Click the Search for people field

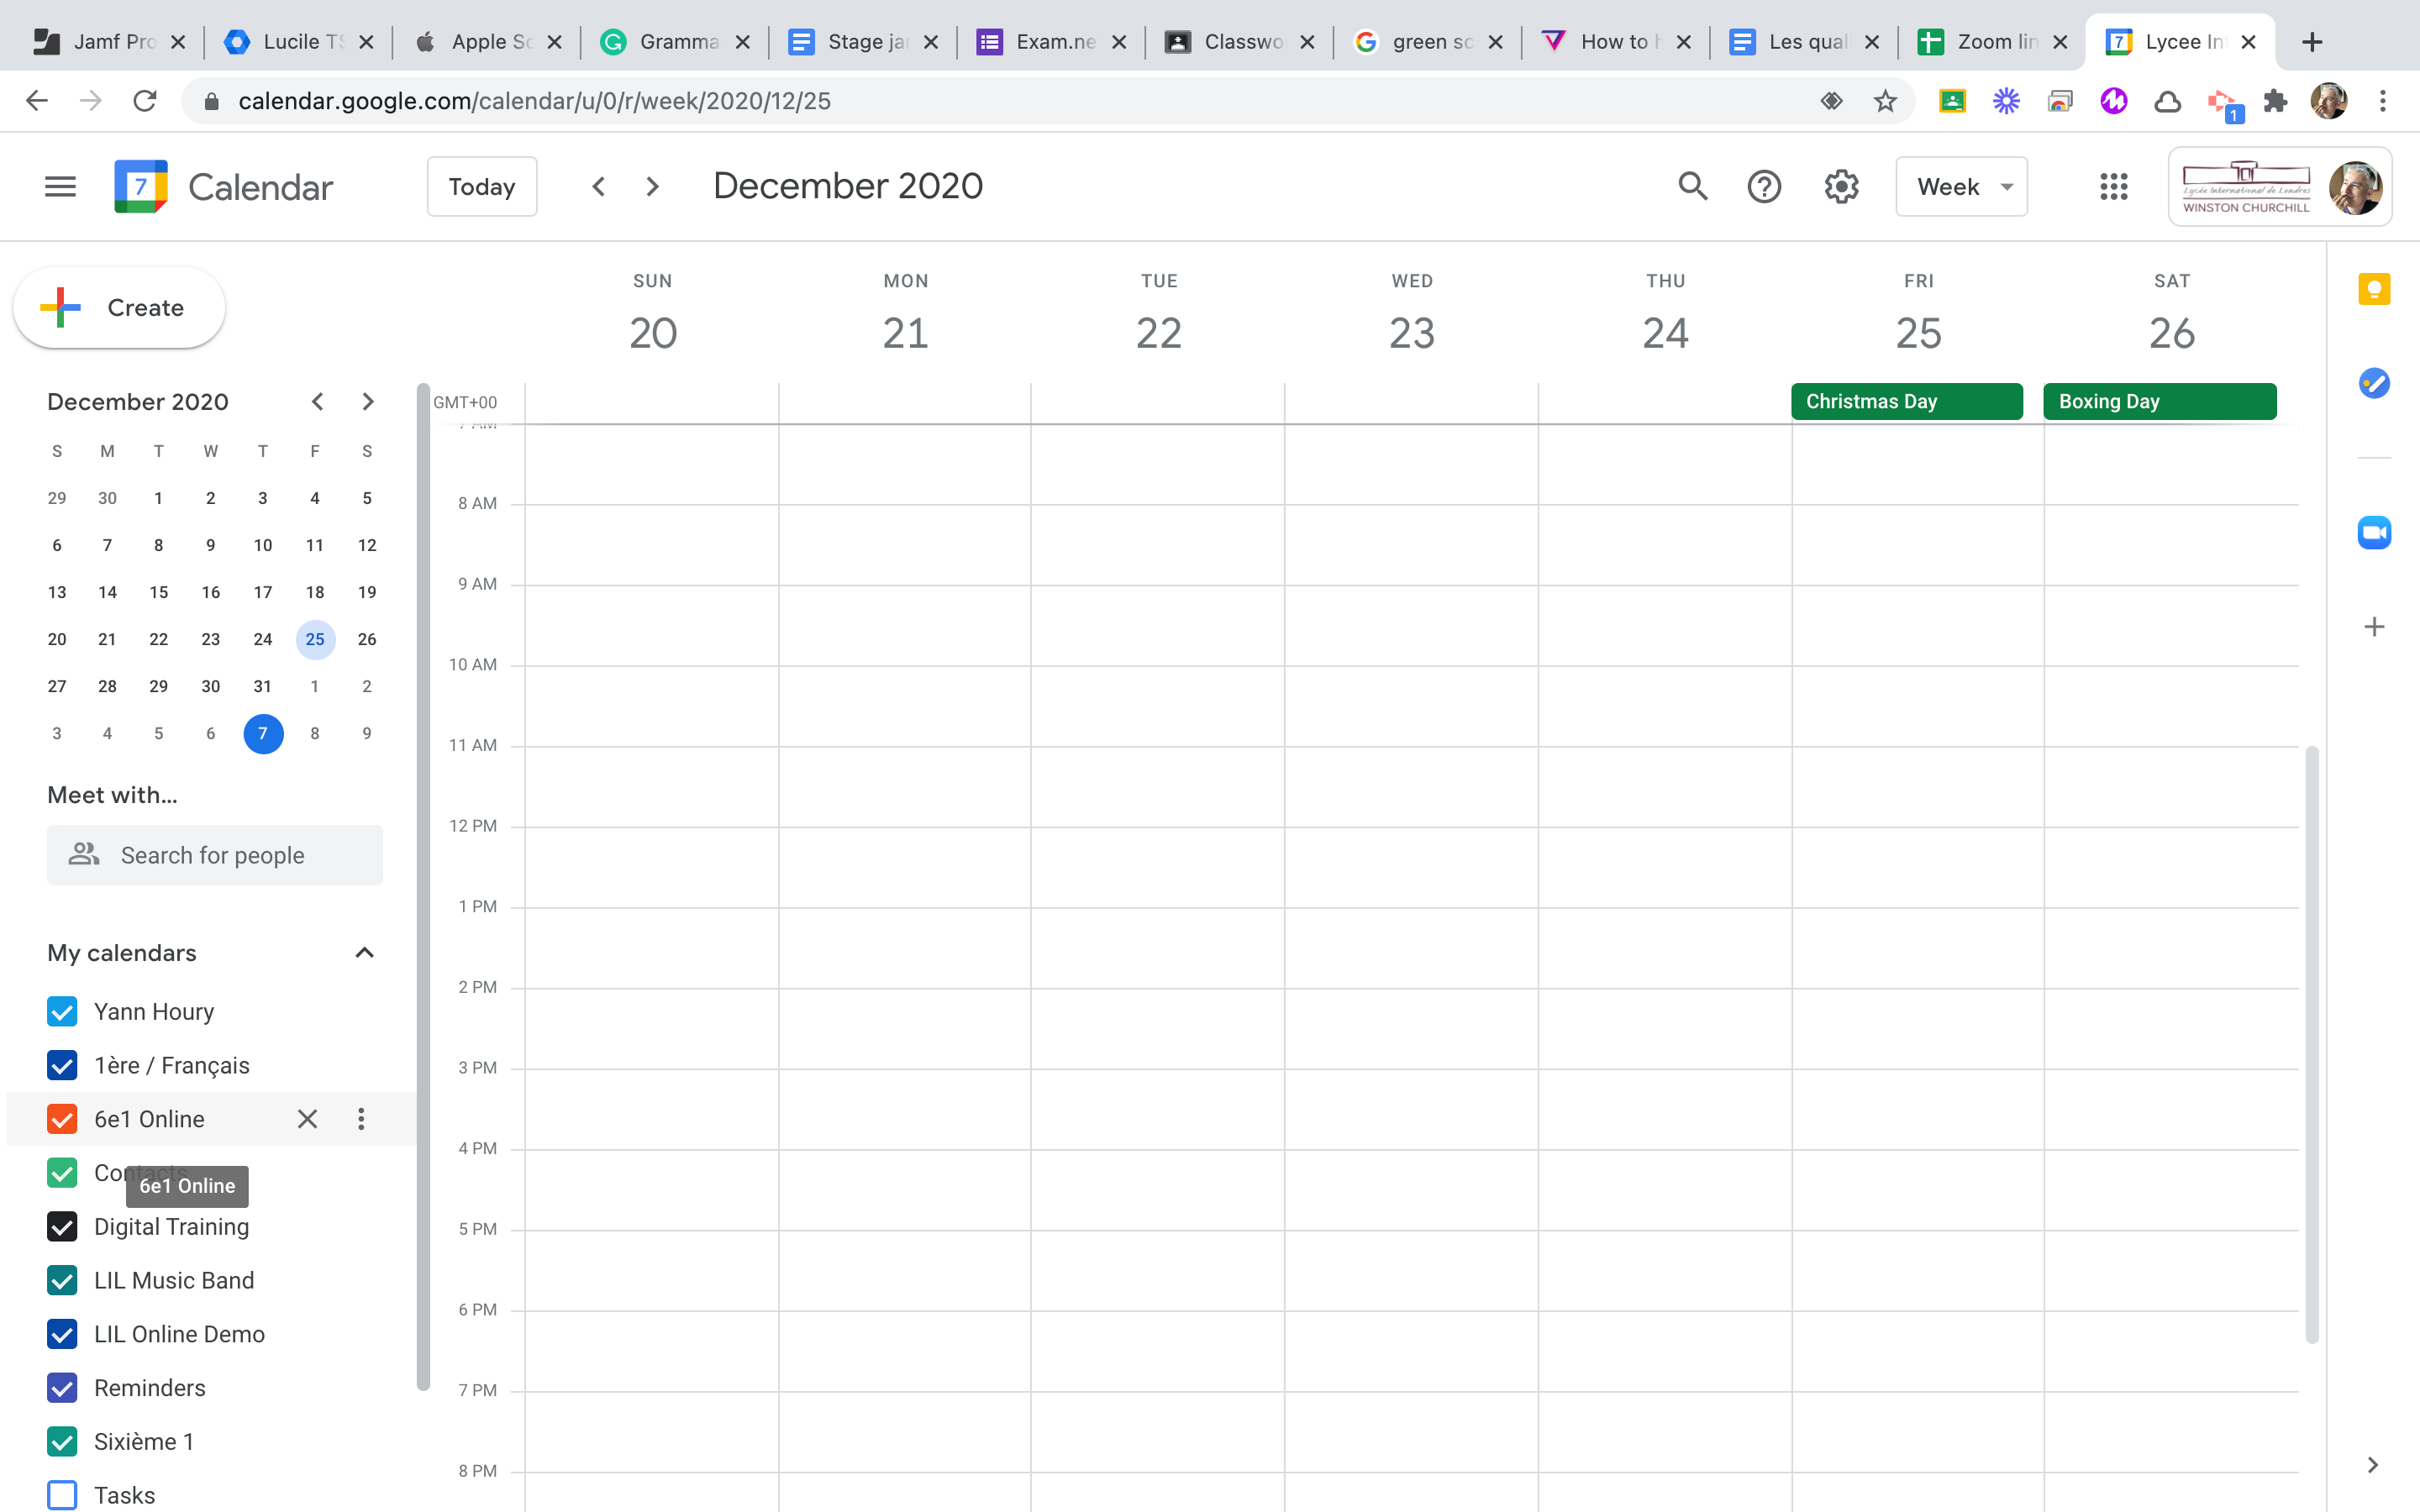(215, 855)
